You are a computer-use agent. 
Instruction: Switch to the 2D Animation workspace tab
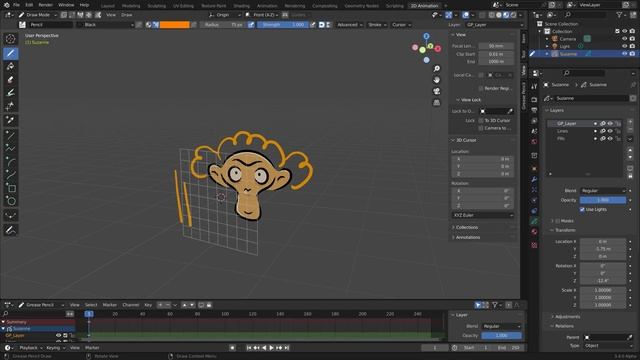(424, 6)
